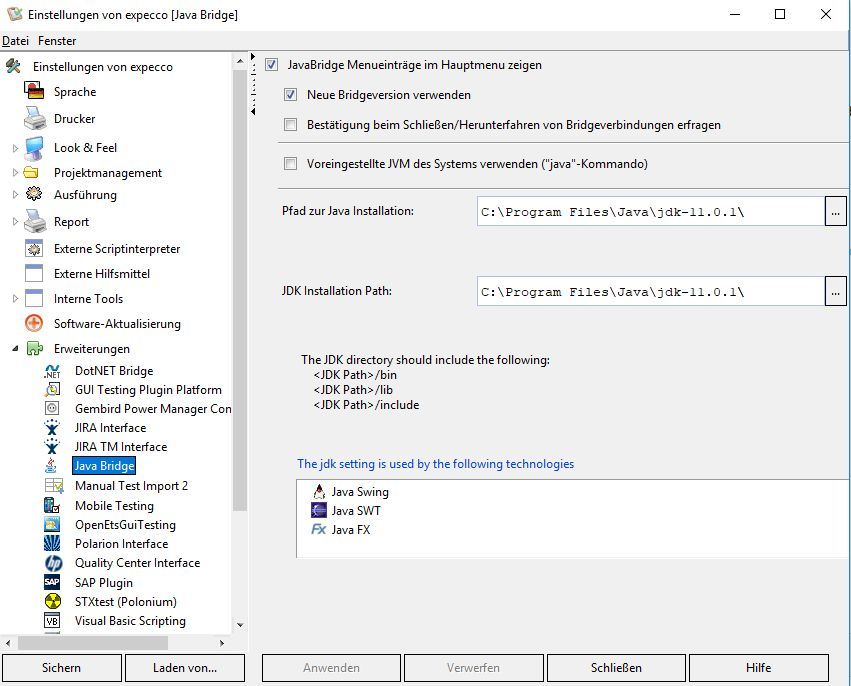Click the SAP Plugin icon
This screenshot has width=851, height=686.
coord(53,582)
